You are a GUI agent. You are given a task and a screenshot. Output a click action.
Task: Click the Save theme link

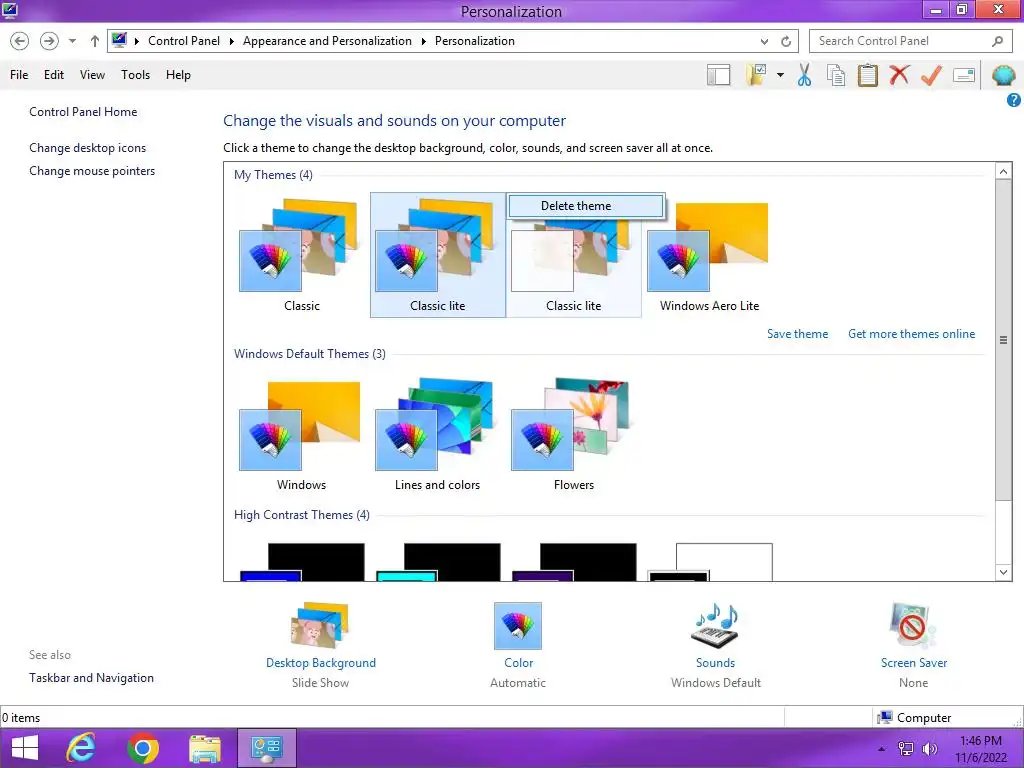point(797,334)
